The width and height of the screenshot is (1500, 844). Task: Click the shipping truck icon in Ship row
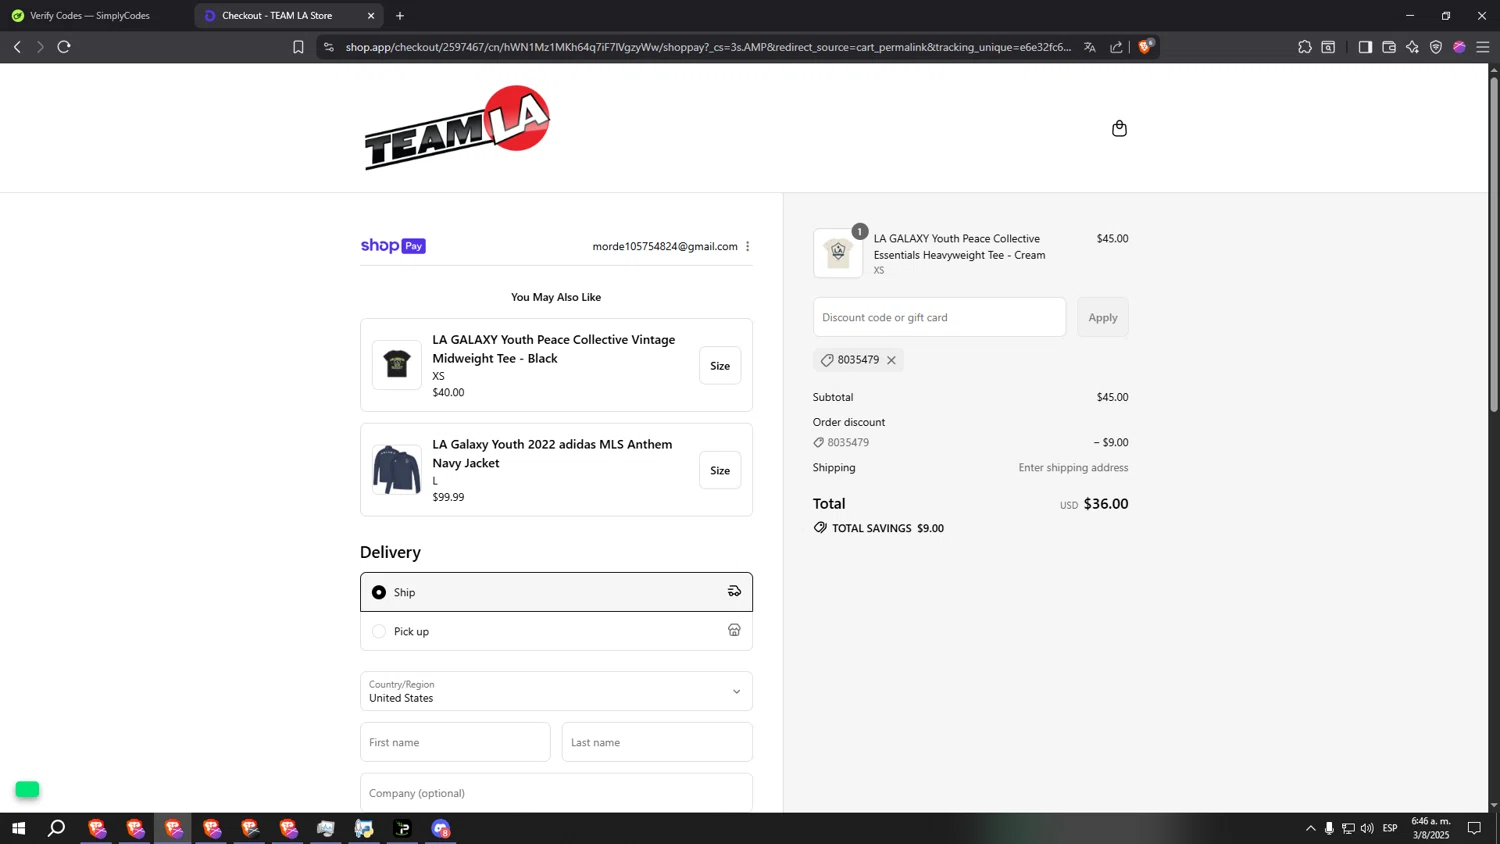(x=734, y=591)
